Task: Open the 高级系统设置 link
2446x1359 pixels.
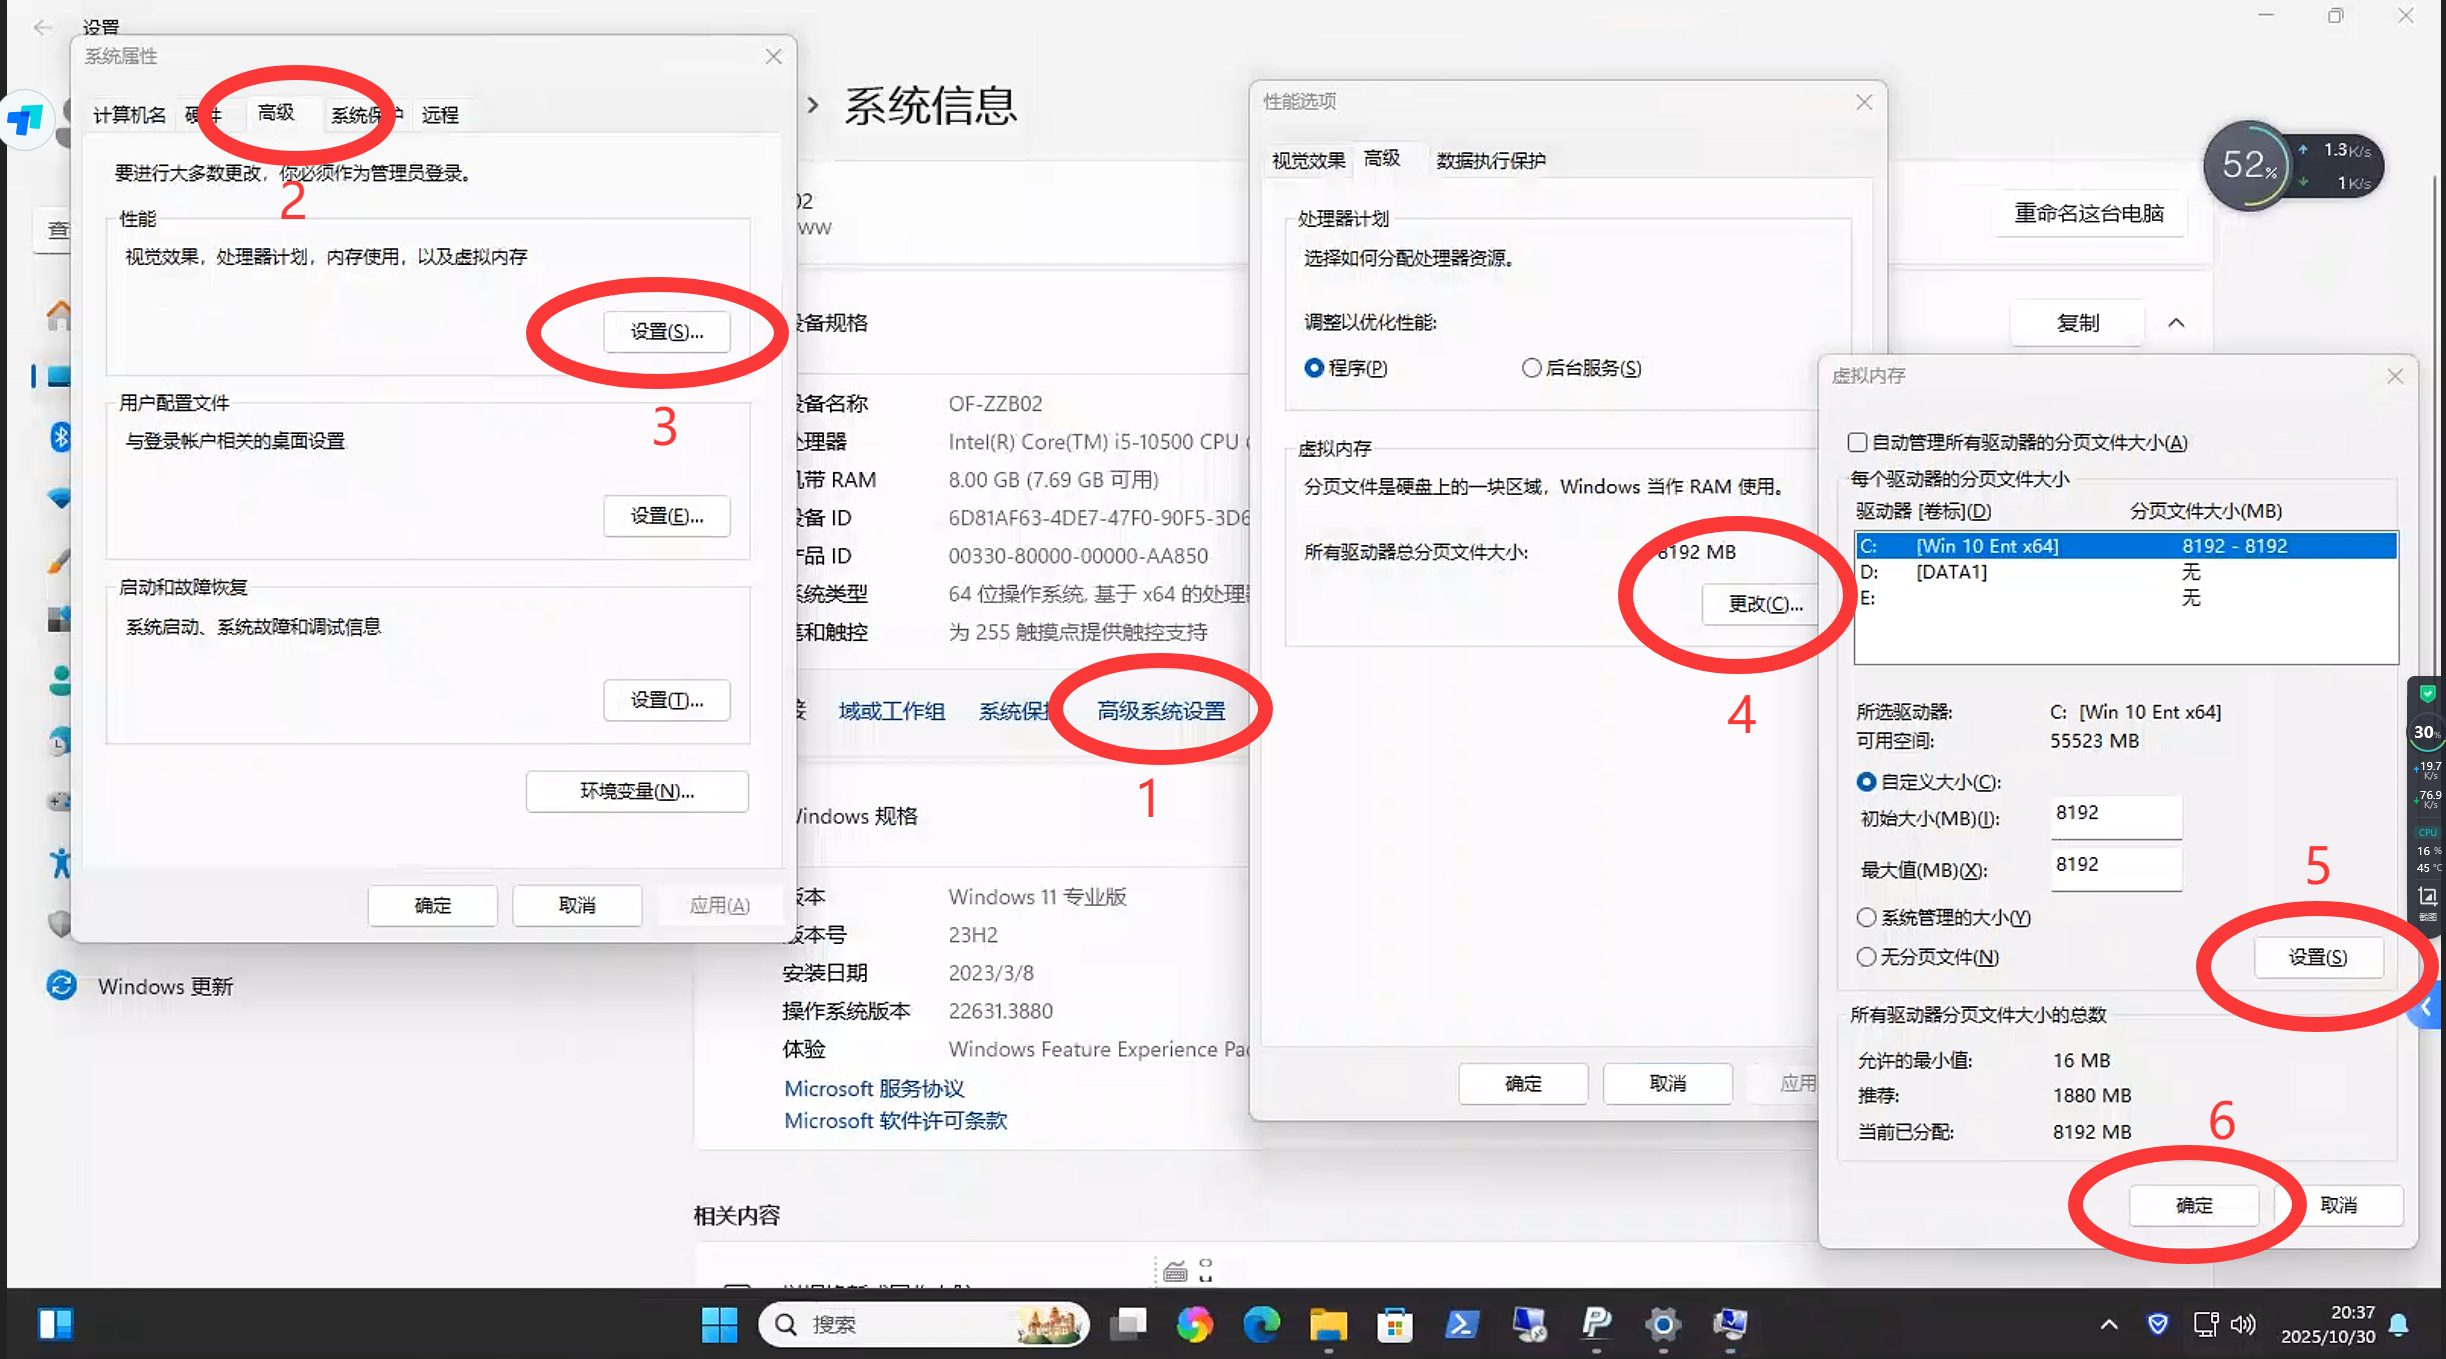Action: 1160,711
